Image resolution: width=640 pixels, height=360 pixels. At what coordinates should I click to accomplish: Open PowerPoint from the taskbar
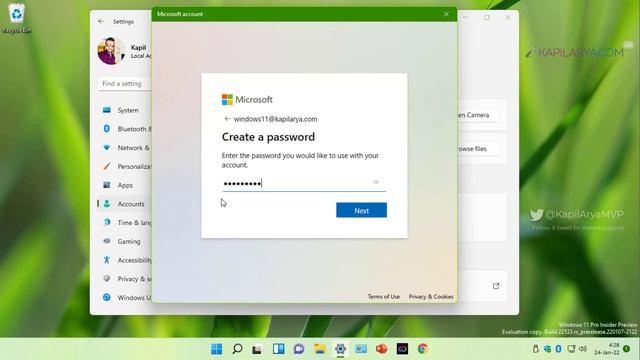(x=382, y=349)
